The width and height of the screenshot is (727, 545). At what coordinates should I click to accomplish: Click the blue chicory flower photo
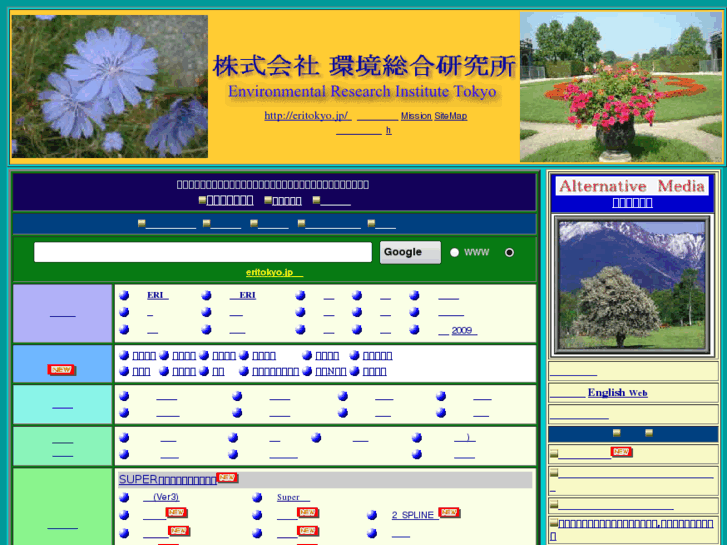pyautogui.click(x=109, y=86)
